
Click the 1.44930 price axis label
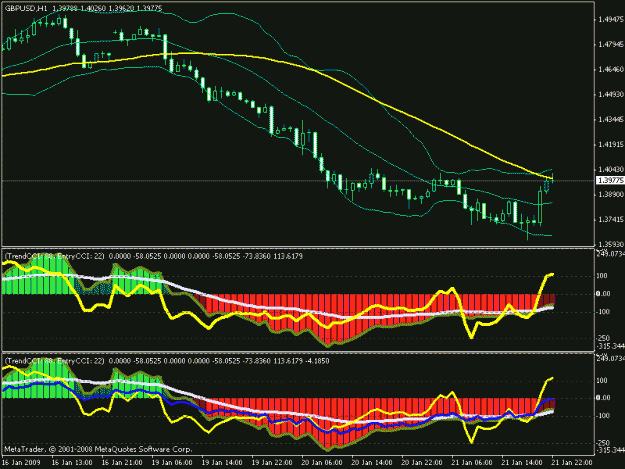(611, 94)
